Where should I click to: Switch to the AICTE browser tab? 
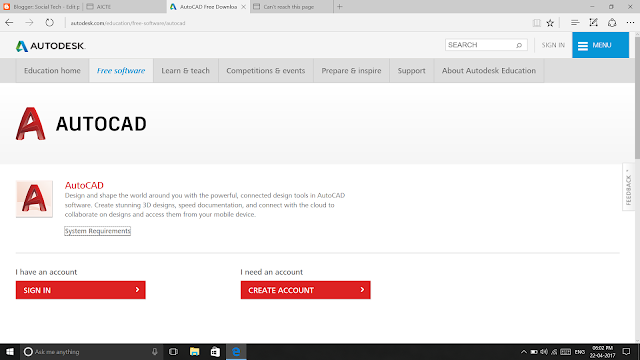tap(124, 7)
